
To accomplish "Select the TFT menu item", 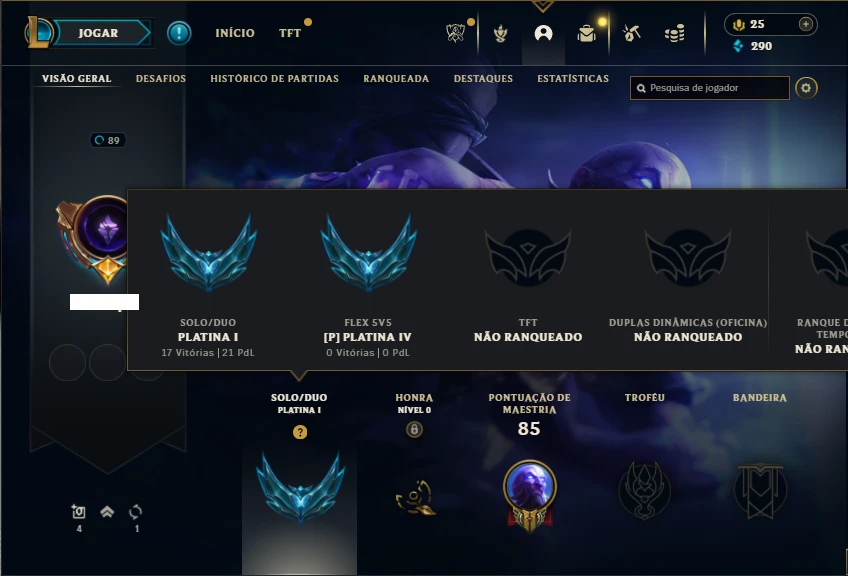I will [x=290, y=33].
